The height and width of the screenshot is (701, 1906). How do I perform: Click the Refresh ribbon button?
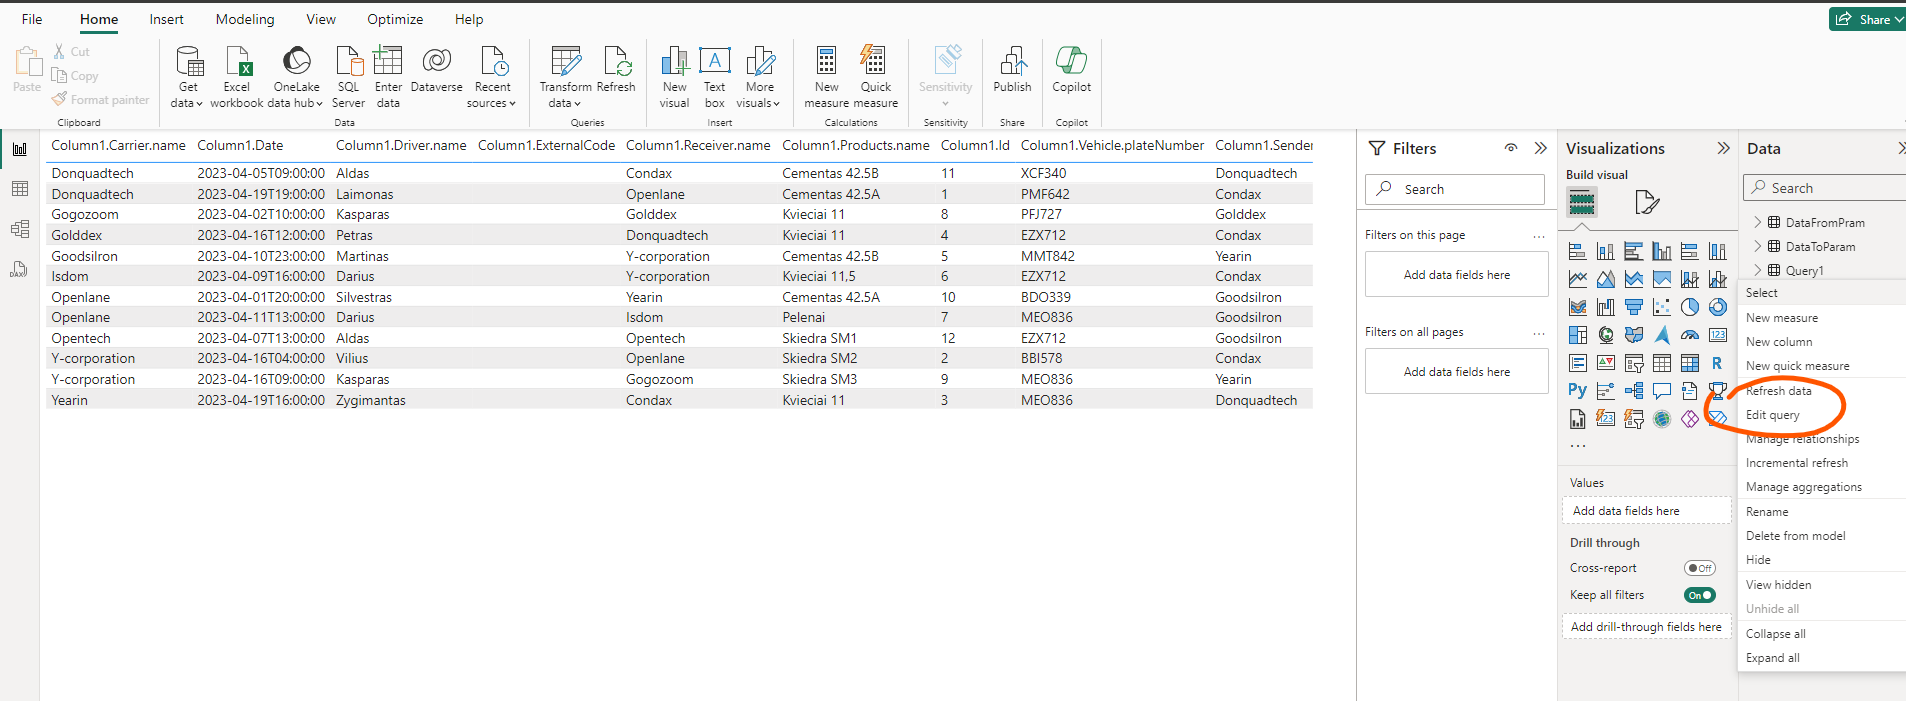tap(616, 70)
